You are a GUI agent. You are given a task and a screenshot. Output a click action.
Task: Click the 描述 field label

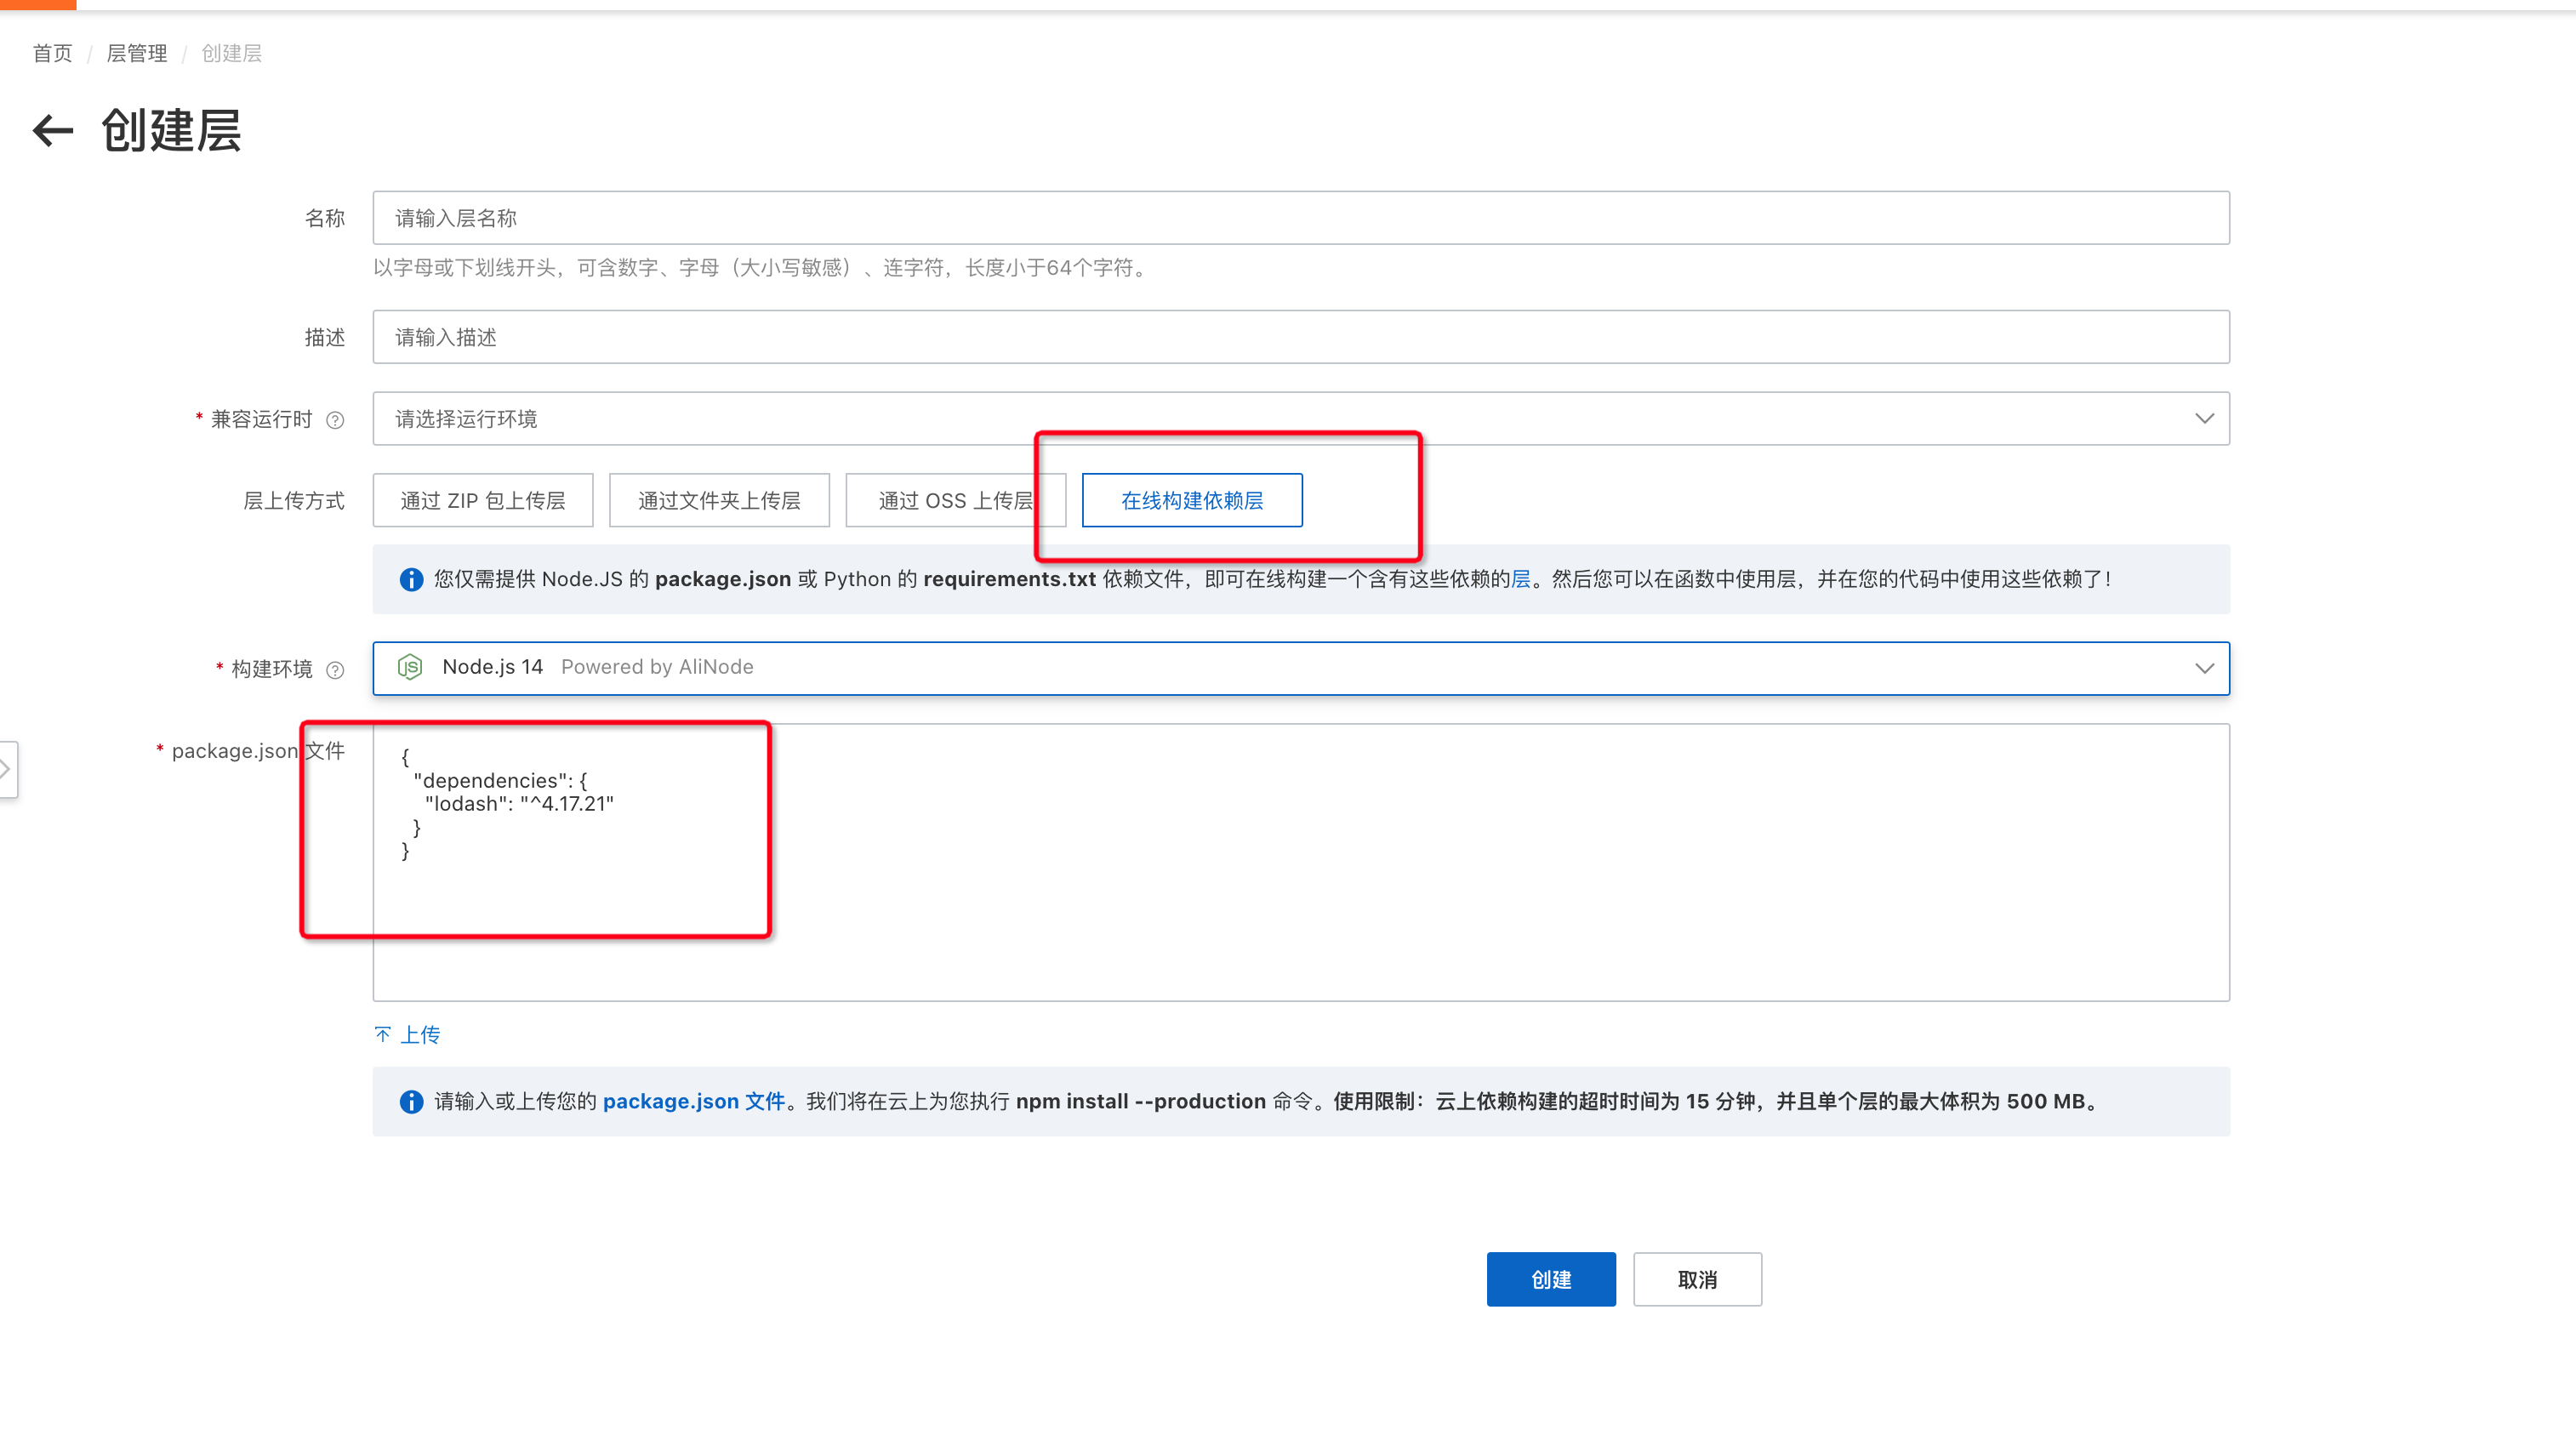click(x=325, y=337)
